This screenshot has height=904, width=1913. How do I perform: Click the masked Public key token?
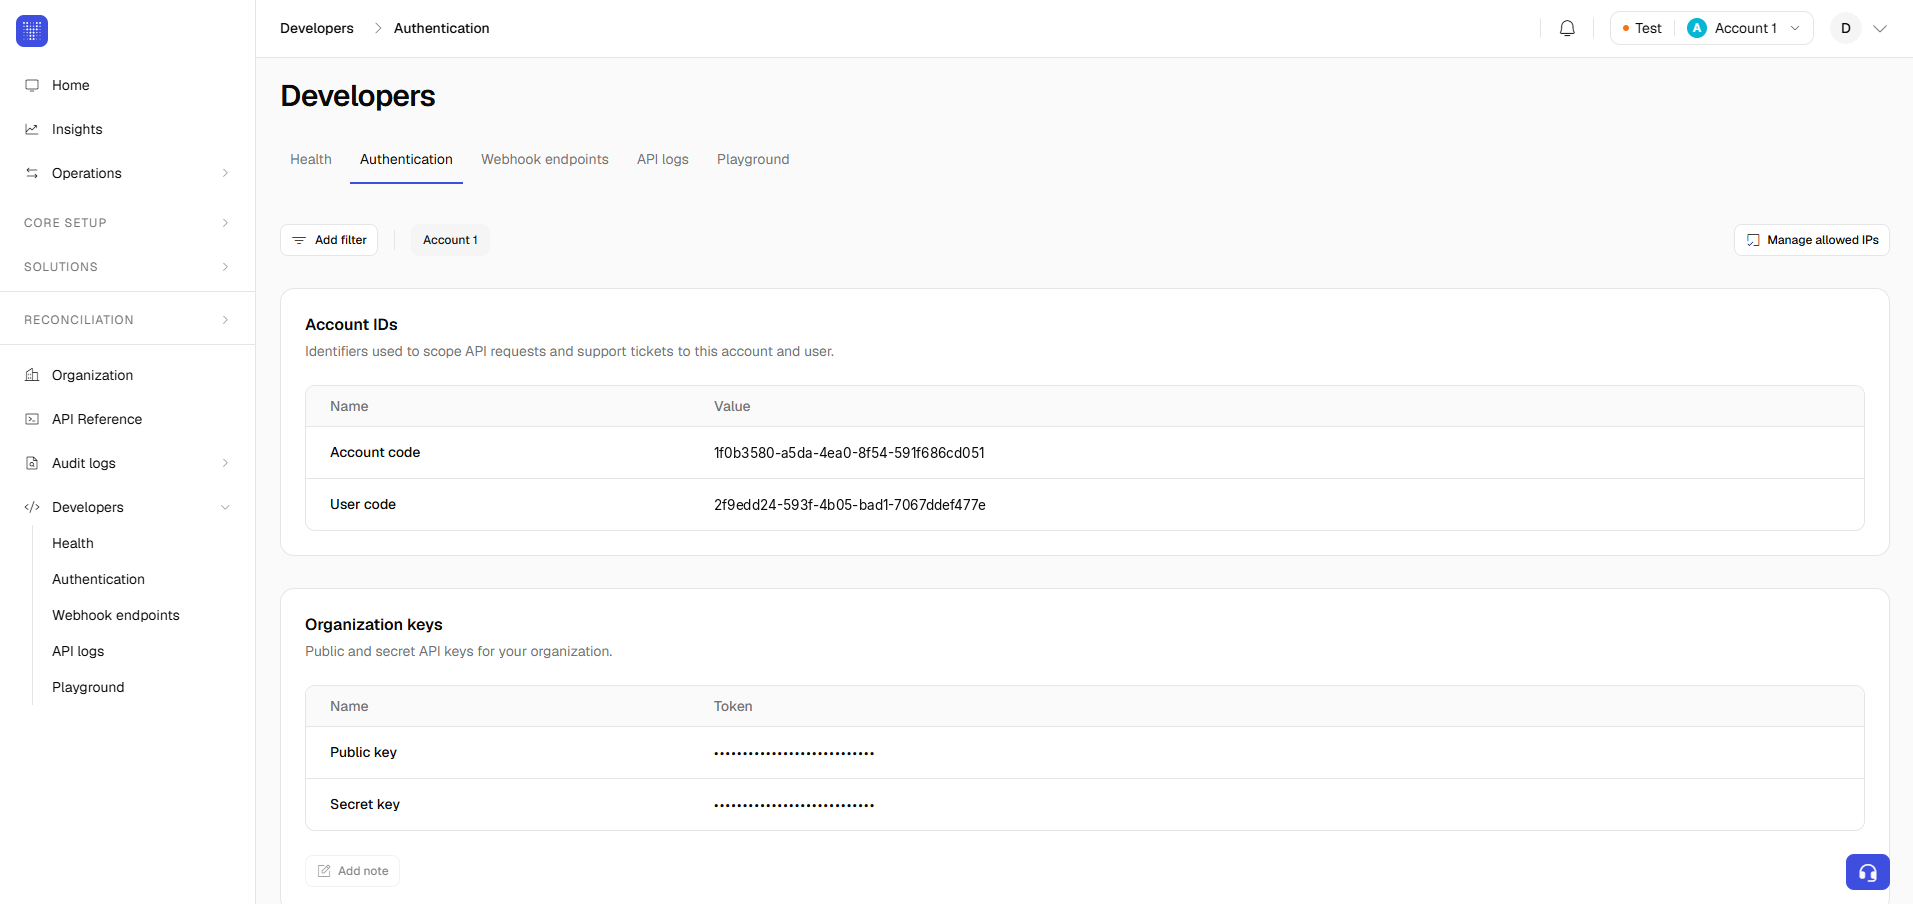[x=794, y=753]
